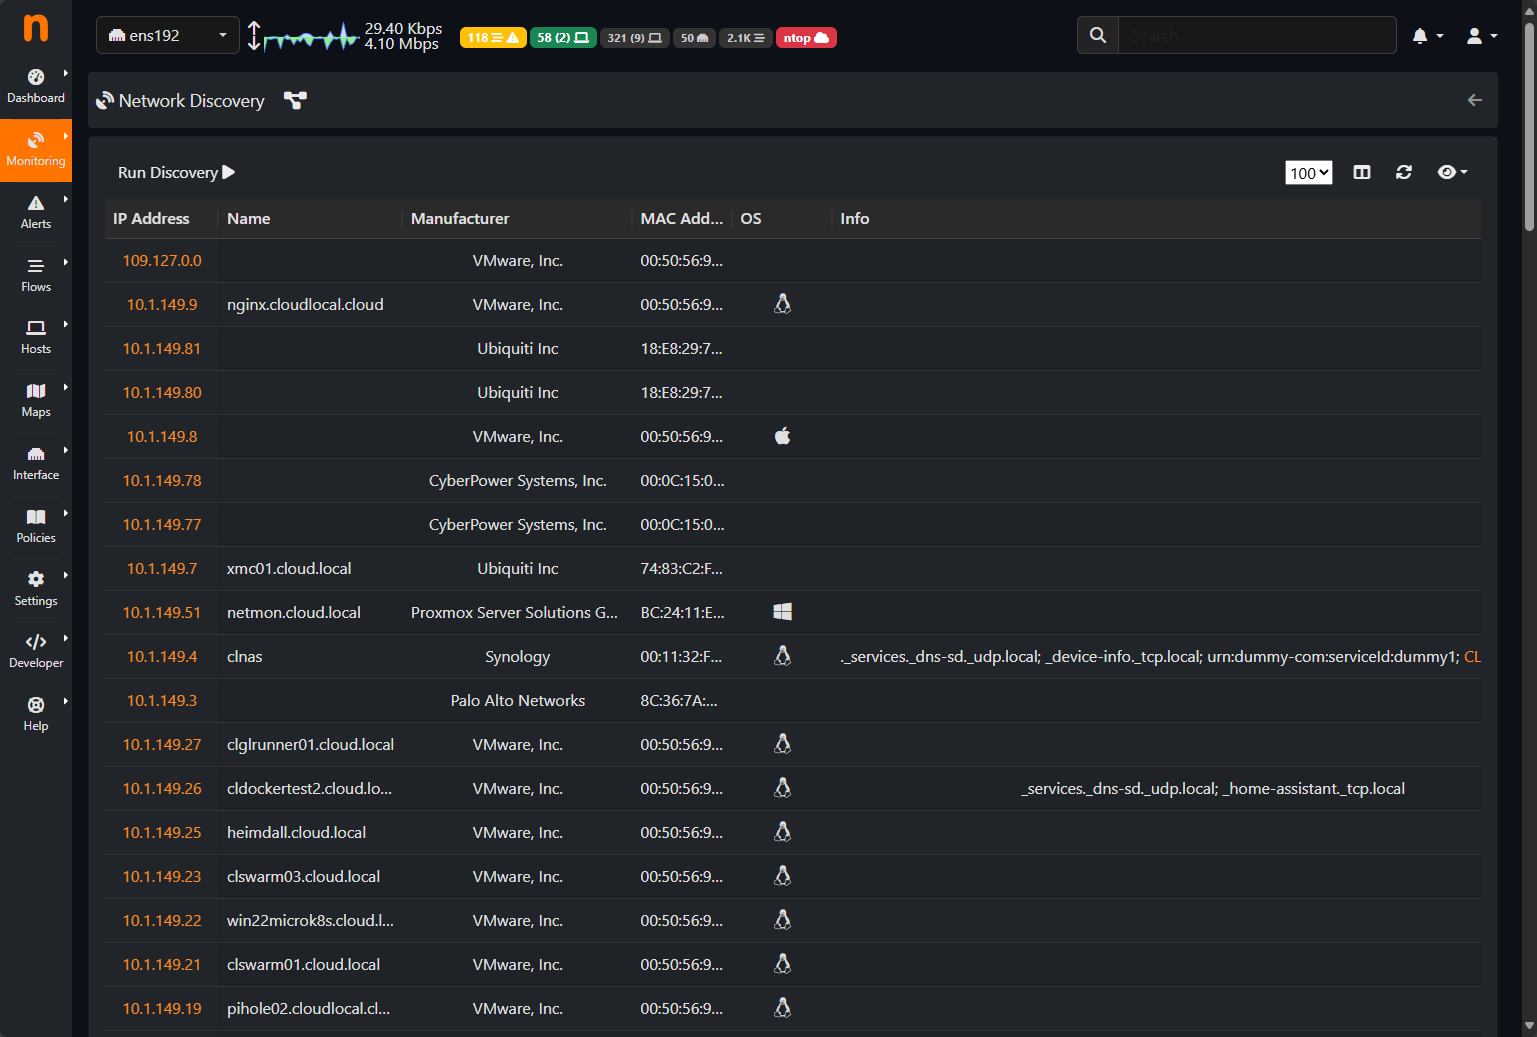The height and width of the screenshot is (1037, 1537).
Task: Click Run Discovery
Action: click(176, 172)
